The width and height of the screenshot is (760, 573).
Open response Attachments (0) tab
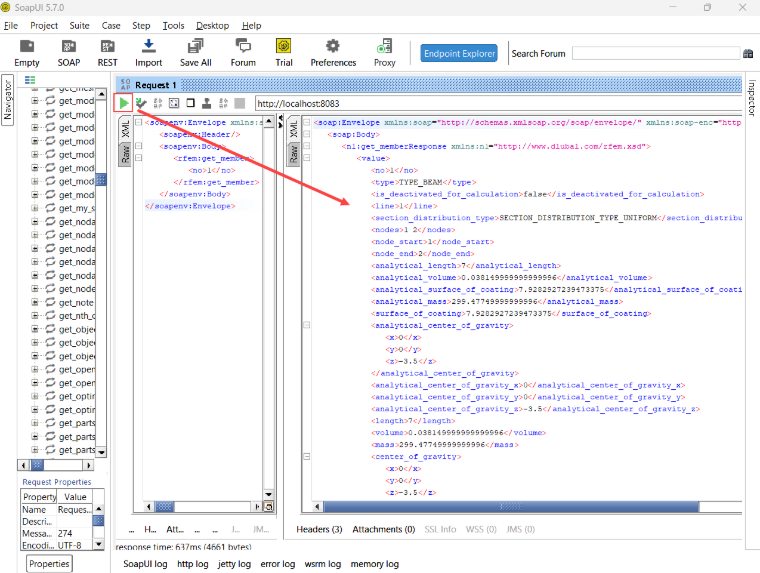[383, 529]
